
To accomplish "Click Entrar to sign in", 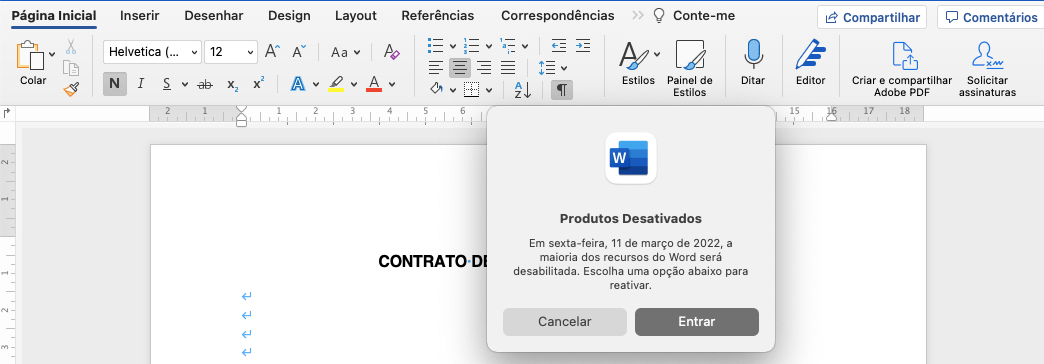I will (x=696, y=321).
